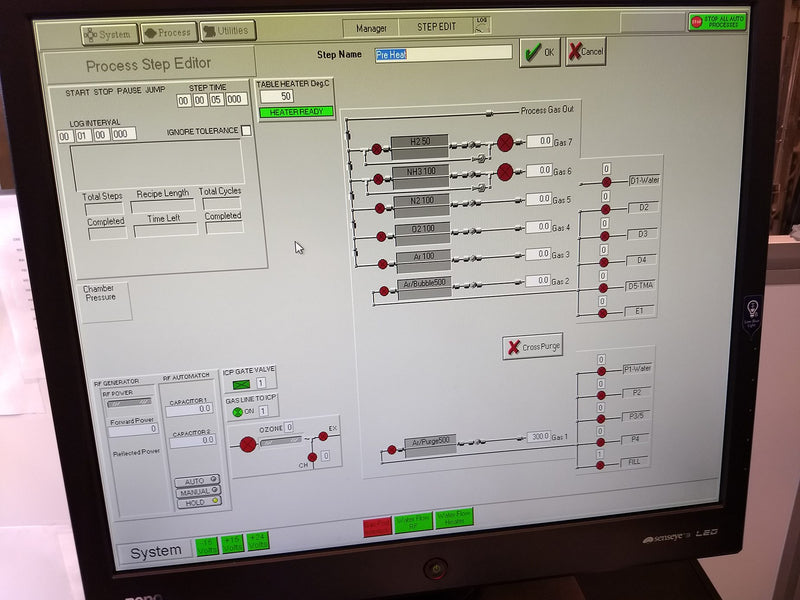Viewport: 800px width, 600px height.
Task: Select the AUTO automatch mode
Action: click(197, 480)
